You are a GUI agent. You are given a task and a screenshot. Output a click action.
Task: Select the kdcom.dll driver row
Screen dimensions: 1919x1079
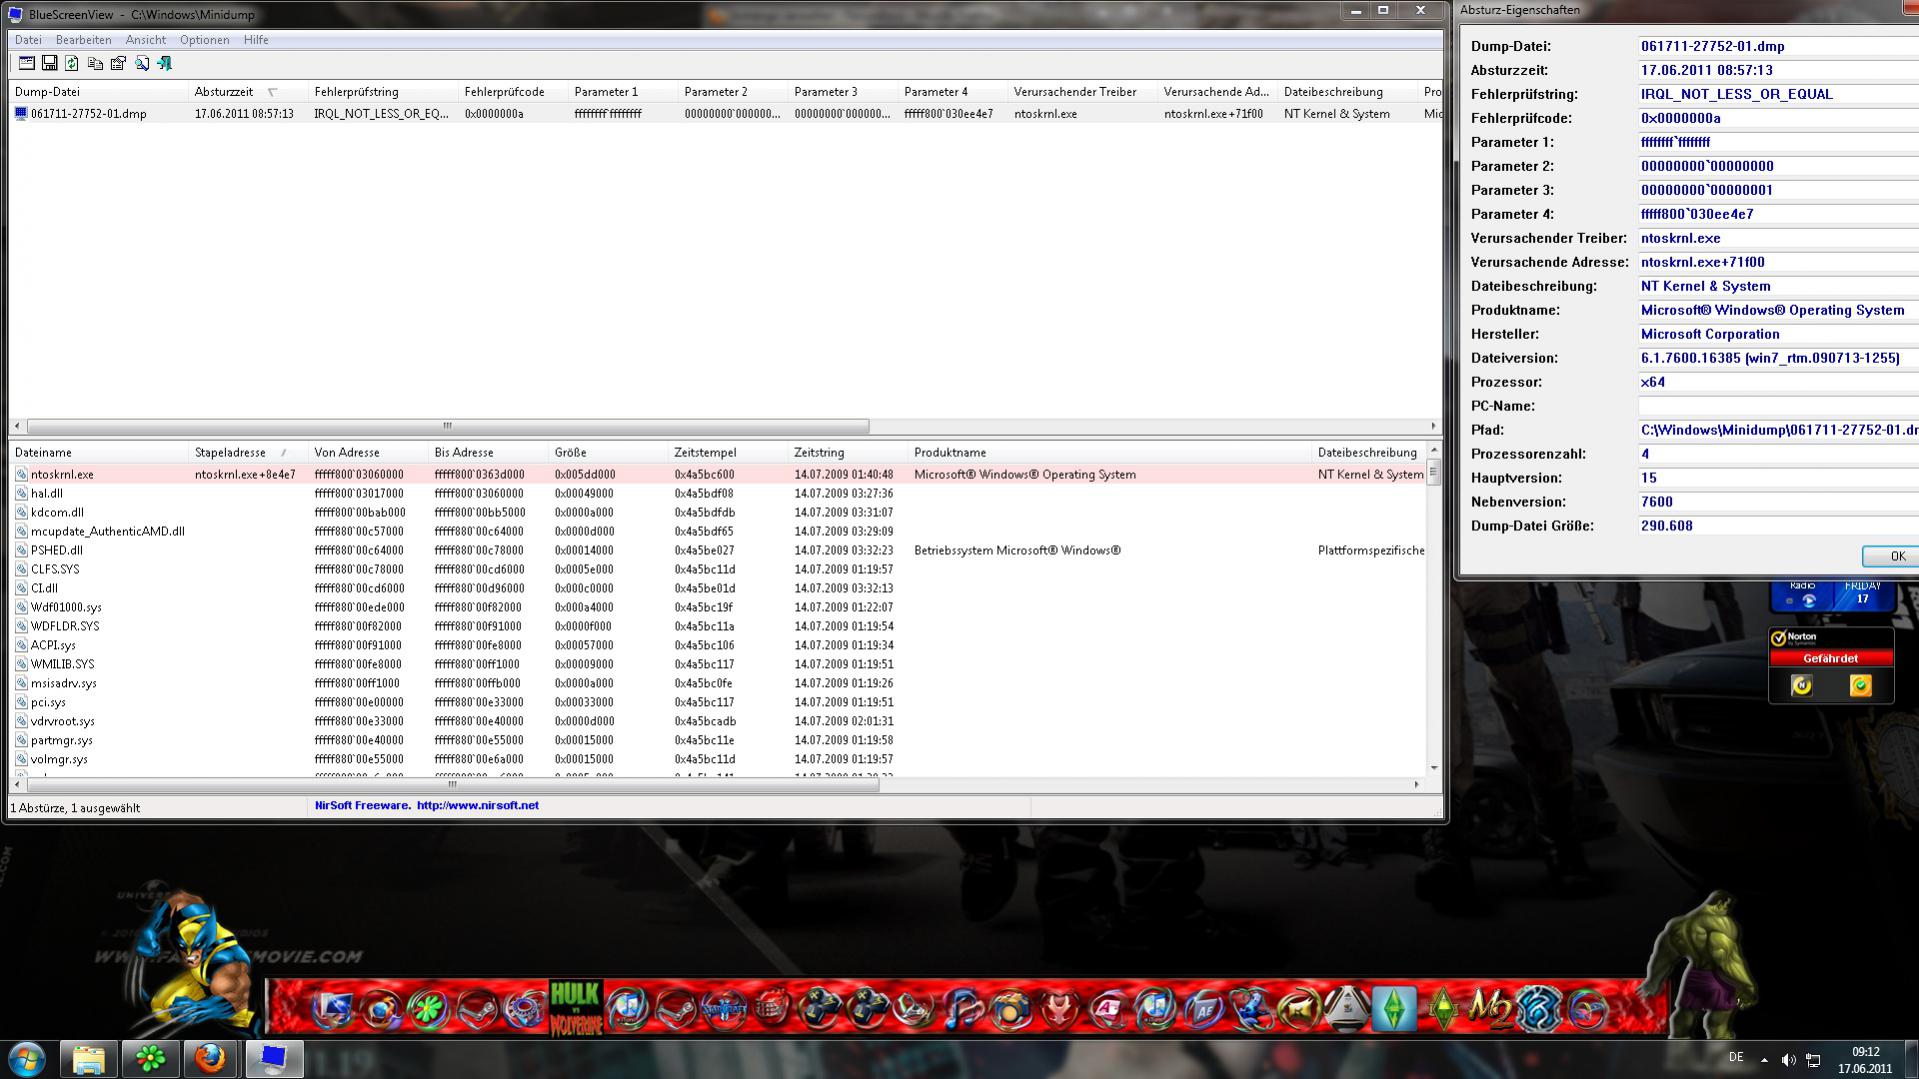(718, 513)
